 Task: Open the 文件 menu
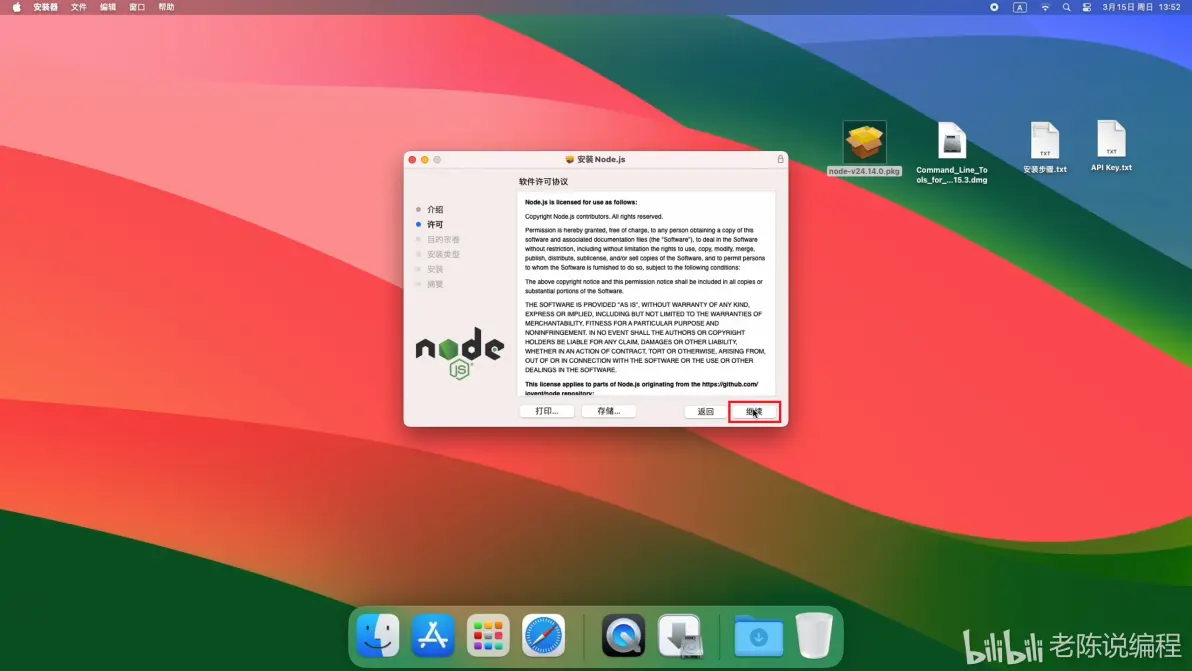pos(78,7)
